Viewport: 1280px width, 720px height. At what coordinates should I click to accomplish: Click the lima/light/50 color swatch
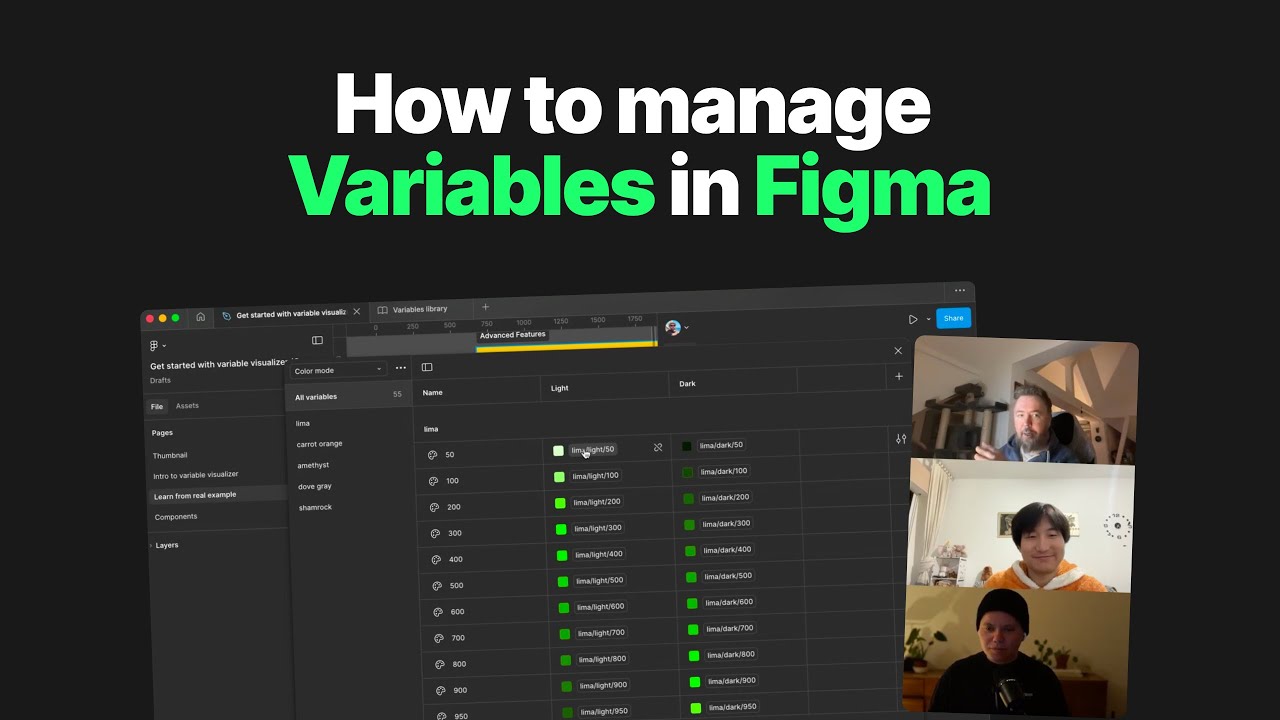click(558, 451)
